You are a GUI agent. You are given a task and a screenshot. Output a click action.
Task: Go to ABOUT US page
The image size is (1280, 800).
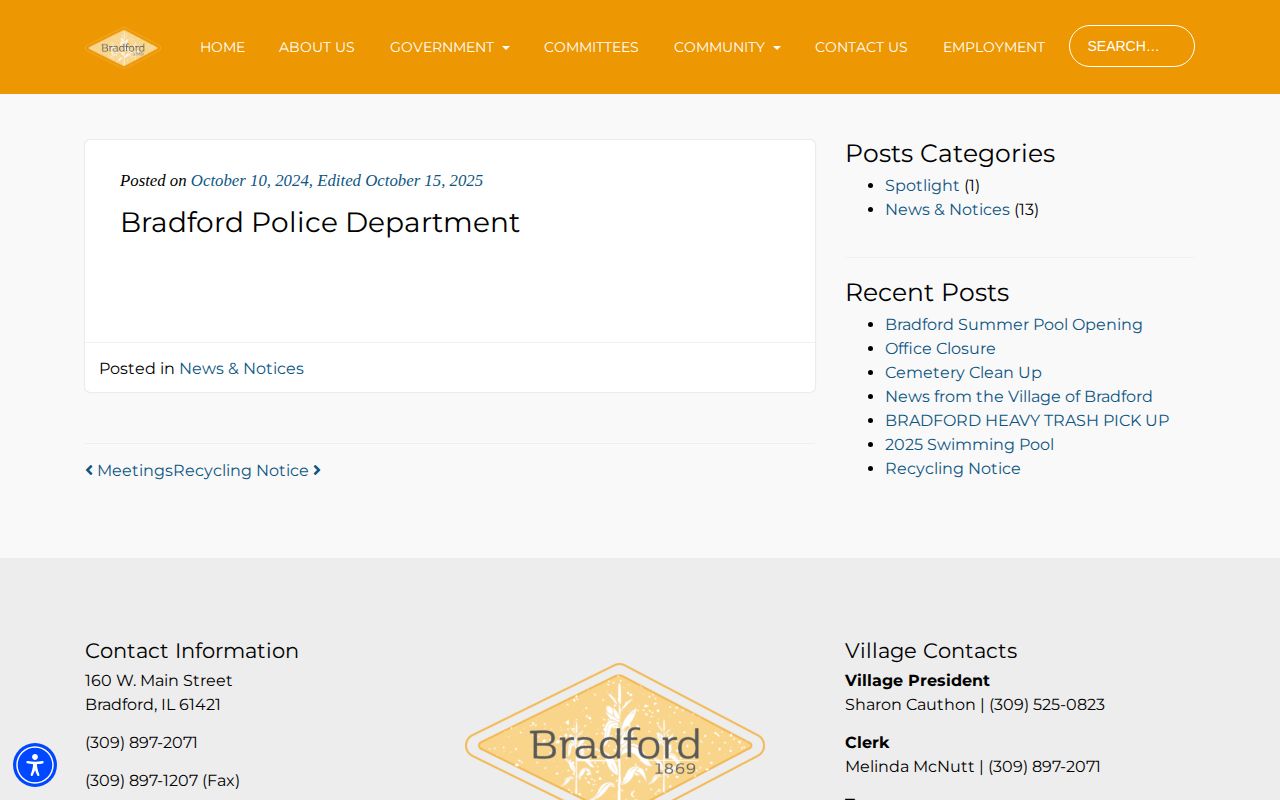click(317, 47)
